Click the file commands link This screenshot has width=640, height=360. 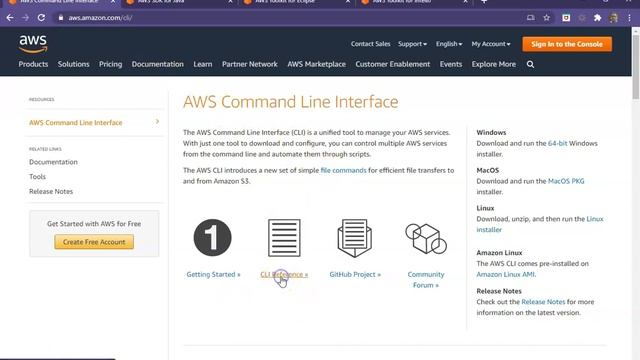pos(343,170)
